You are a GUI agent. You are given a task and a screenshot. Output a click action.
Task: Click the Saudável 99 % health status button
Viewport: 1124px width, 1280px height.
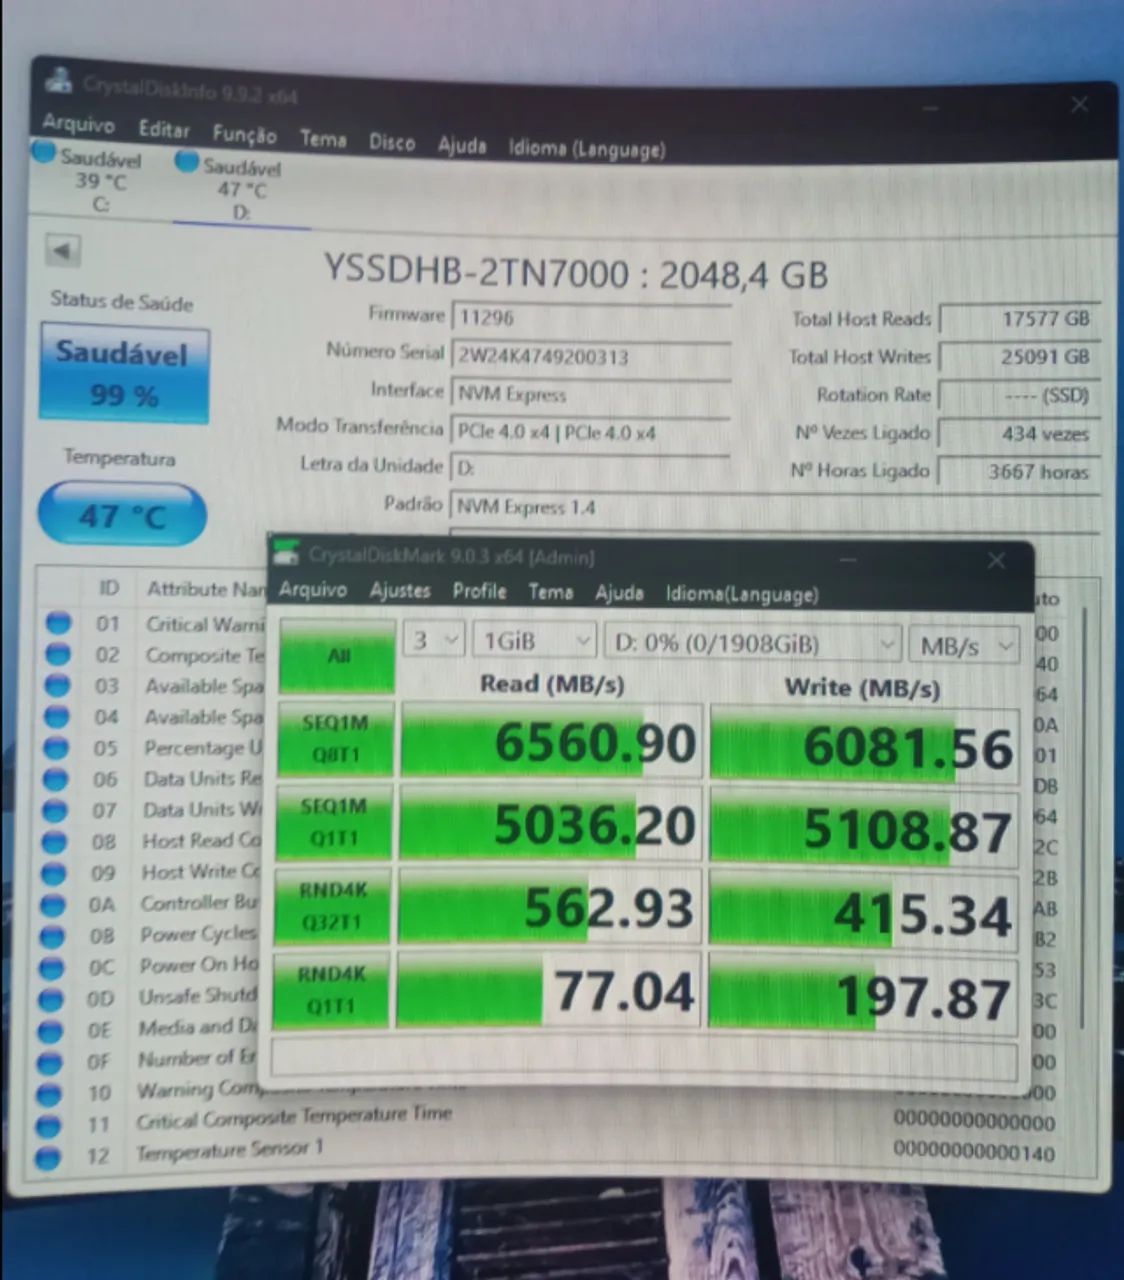tap(124, 374)
